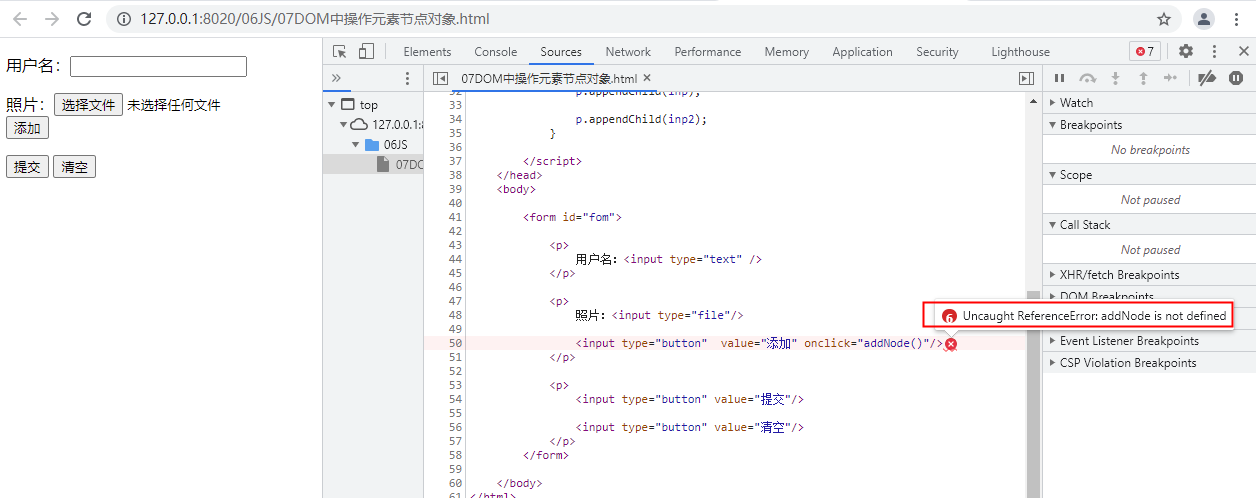Switch to the Console tab

[x=496, y=52]
